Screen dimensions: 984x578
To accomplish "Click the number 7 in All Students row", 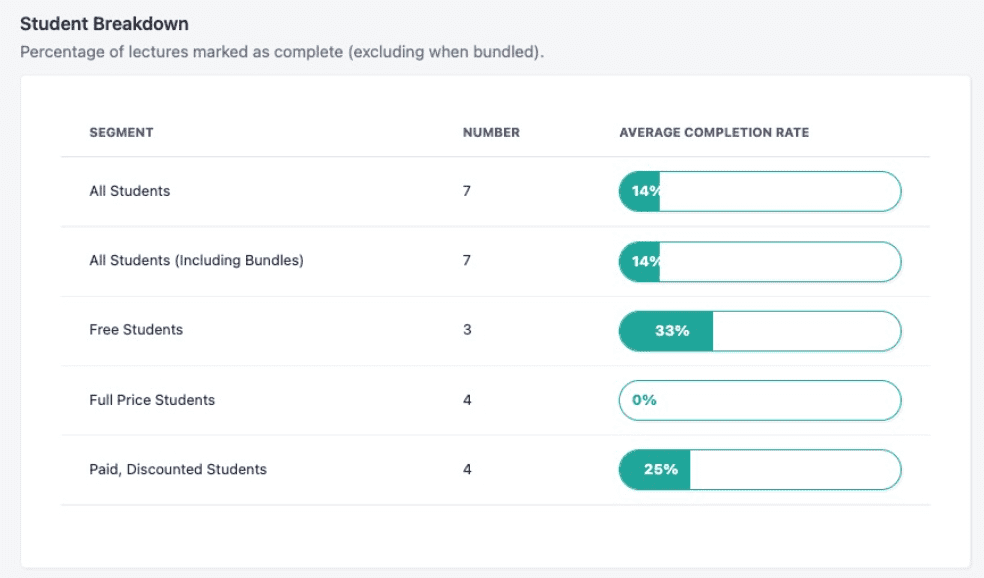I will coord(467,191).
